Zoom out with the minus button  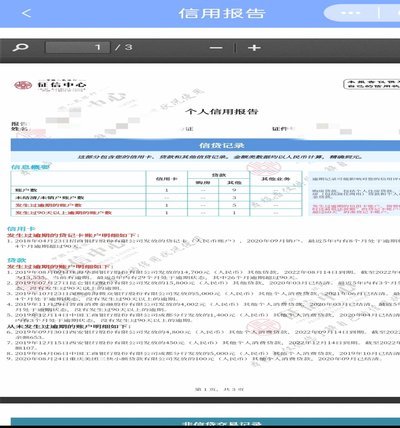point(216,48)
